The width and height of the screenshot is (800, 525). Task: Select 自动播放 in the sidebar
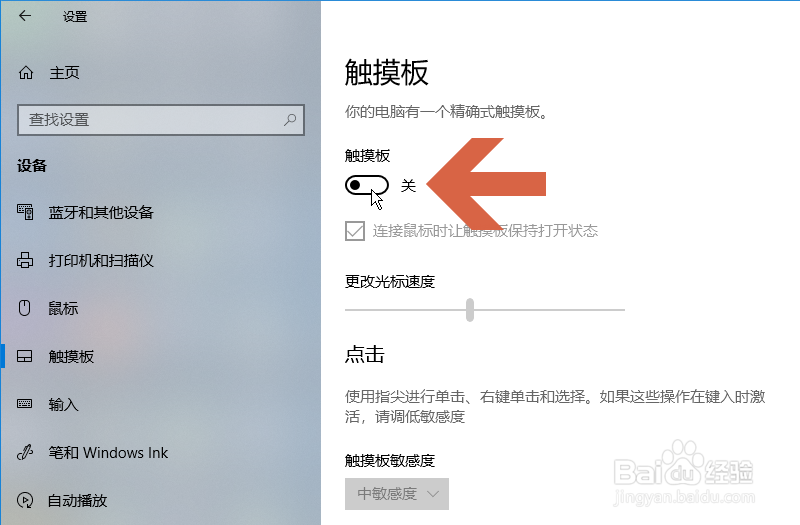click(x=78, y=501)
